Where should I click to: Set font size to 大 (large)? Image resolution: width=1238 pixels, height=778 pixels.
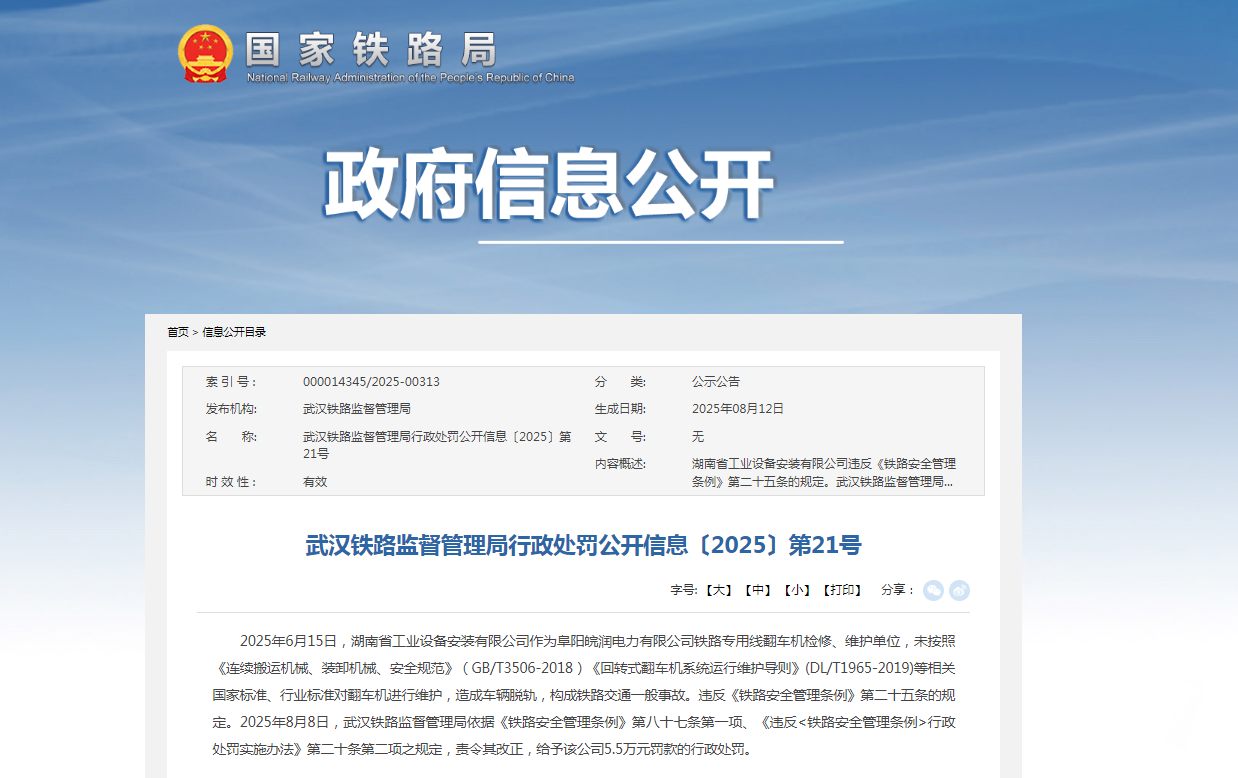click(x=719, y=591)
